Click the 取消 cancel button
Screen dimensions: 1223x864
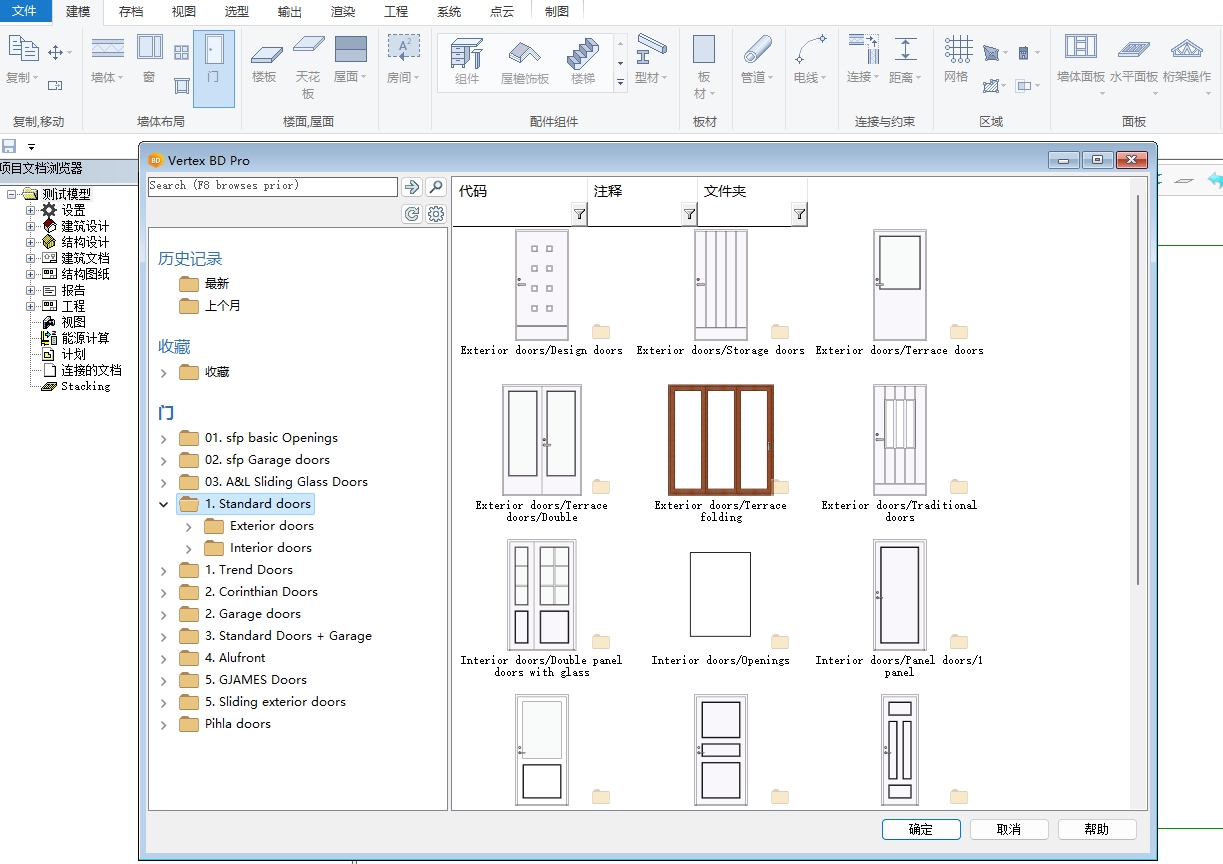[1009, 829]
